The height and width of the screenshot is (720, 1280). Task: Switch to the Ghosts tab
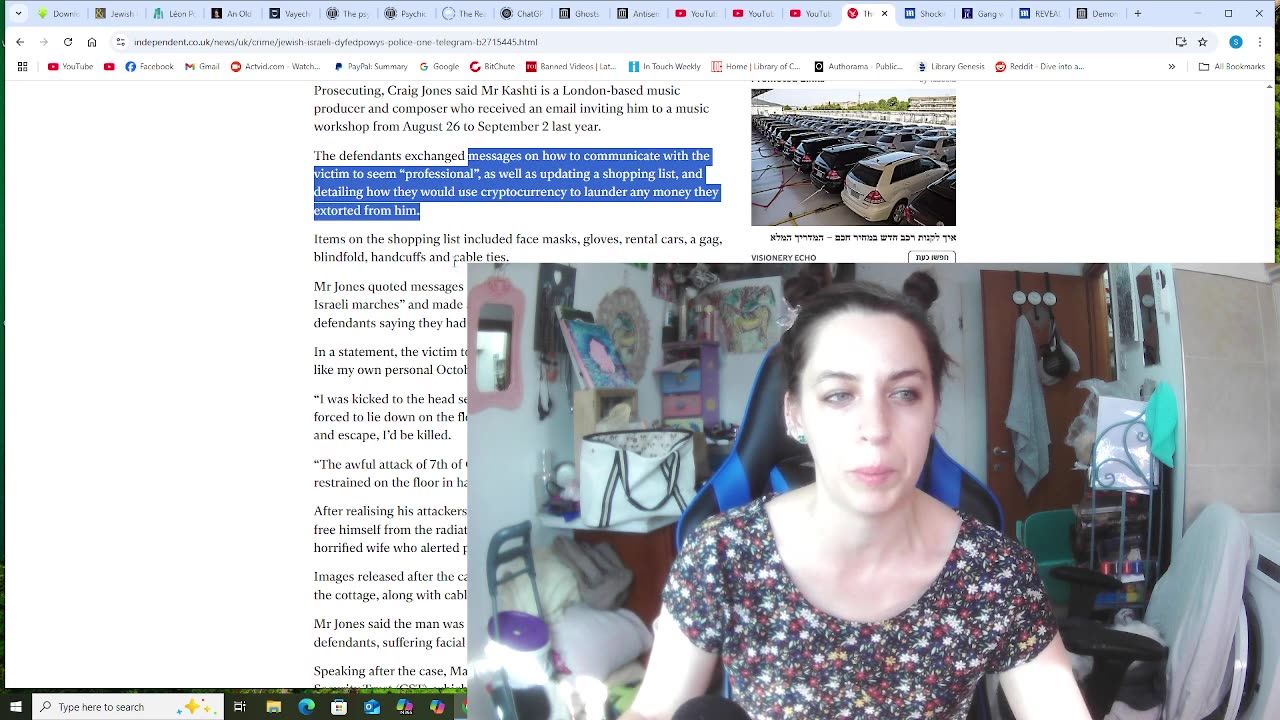(581, 14)
